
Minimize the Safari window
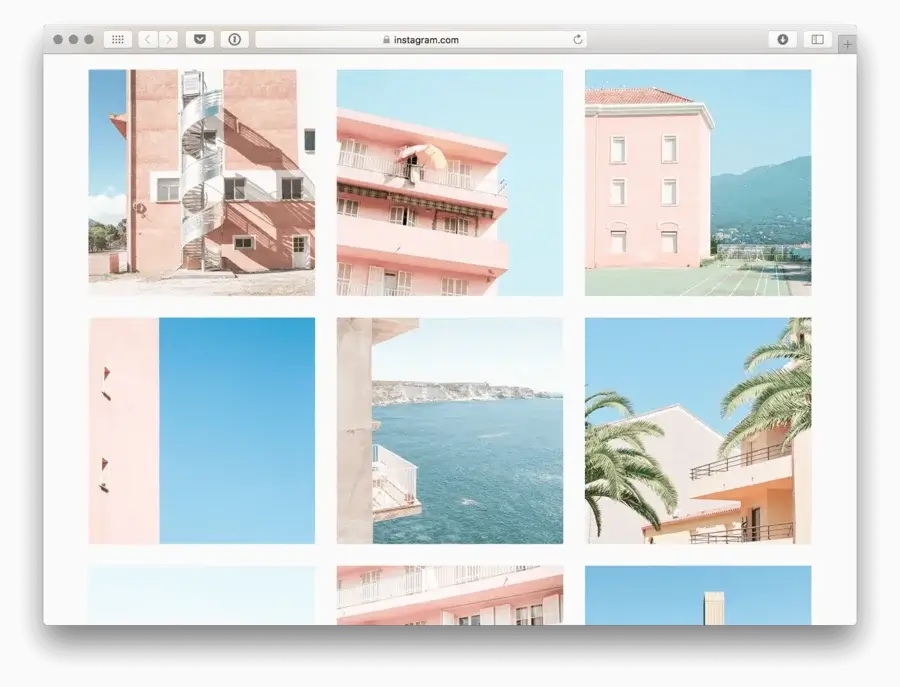(73, 40)
